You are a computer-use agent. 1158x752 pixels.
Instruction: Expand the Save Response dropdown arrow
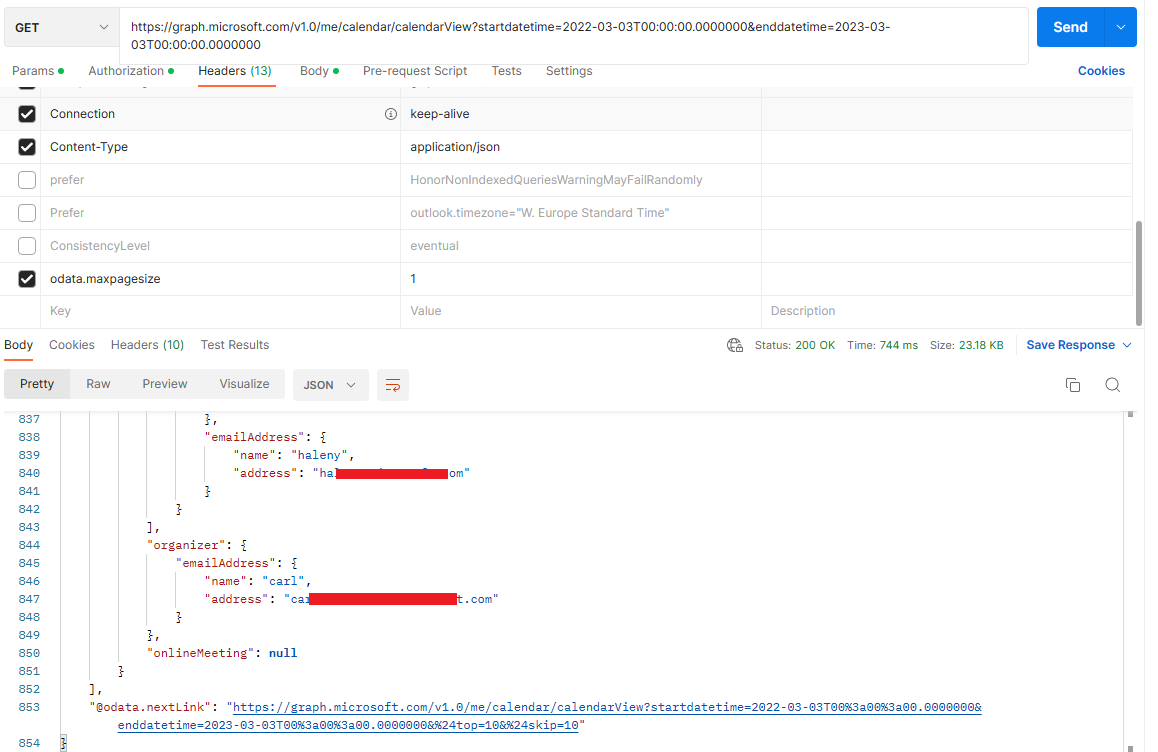pyautogui.click(x=1127, y=345)
